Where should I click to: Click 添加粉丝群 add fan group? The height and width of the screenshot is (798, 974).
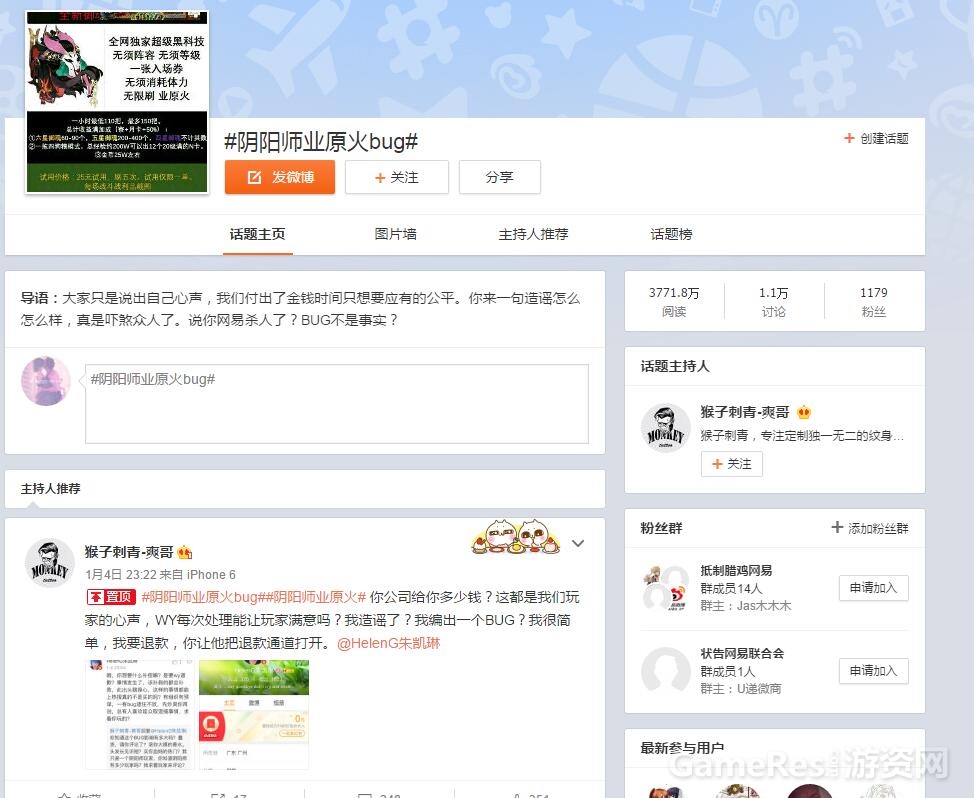tap(870, 528)
